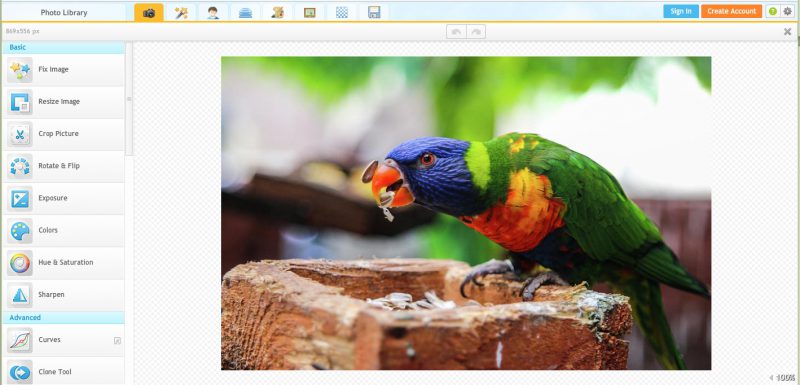Click the undo arrow button
Screen dimensions: 800x385
pos(456,32)
